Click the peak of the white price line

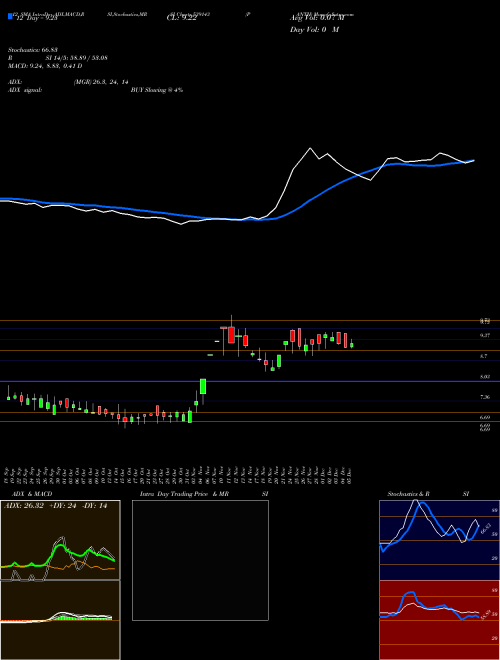tap(310, 148)
